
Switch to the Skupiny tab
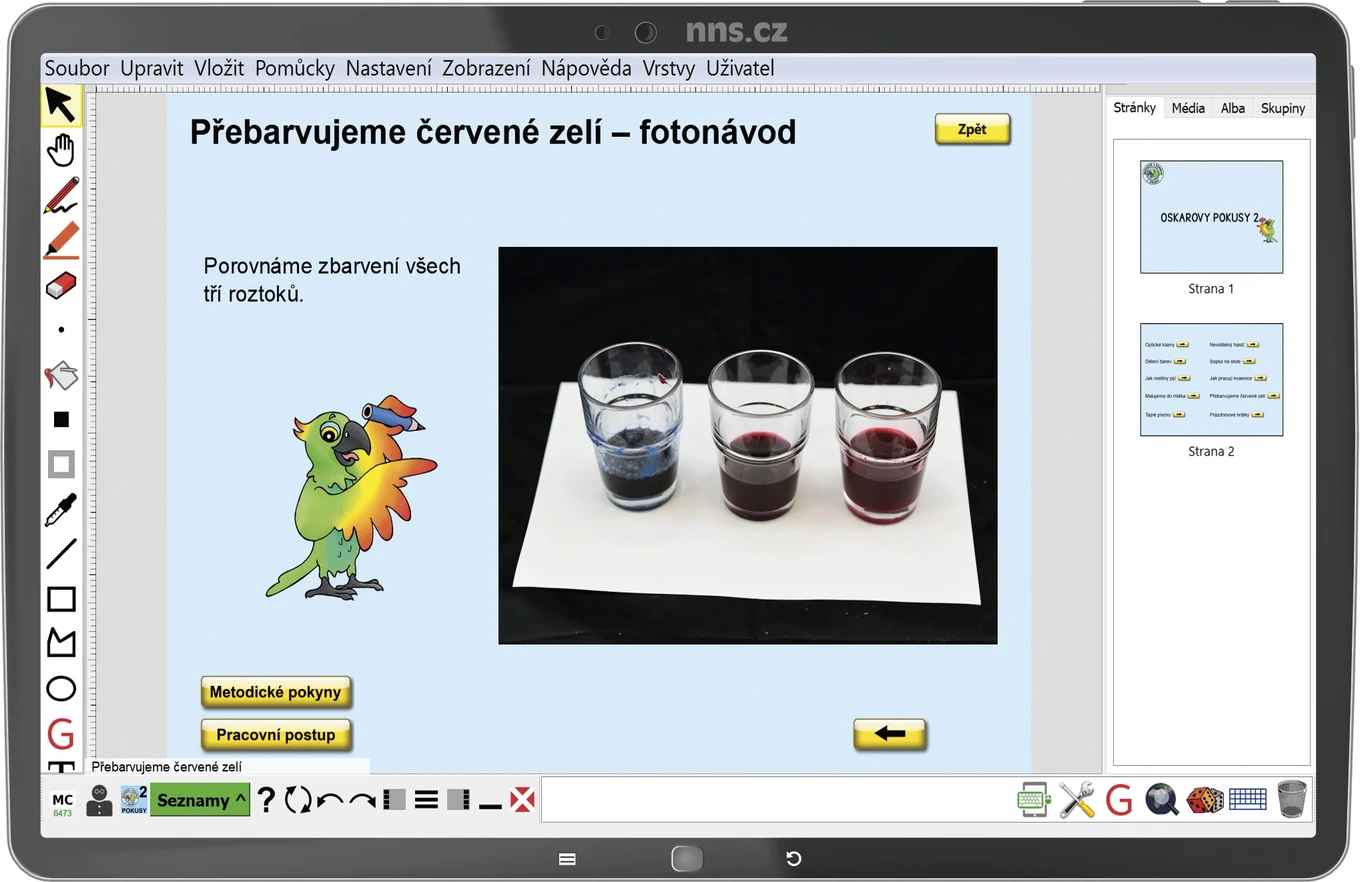click(1283, 108)
